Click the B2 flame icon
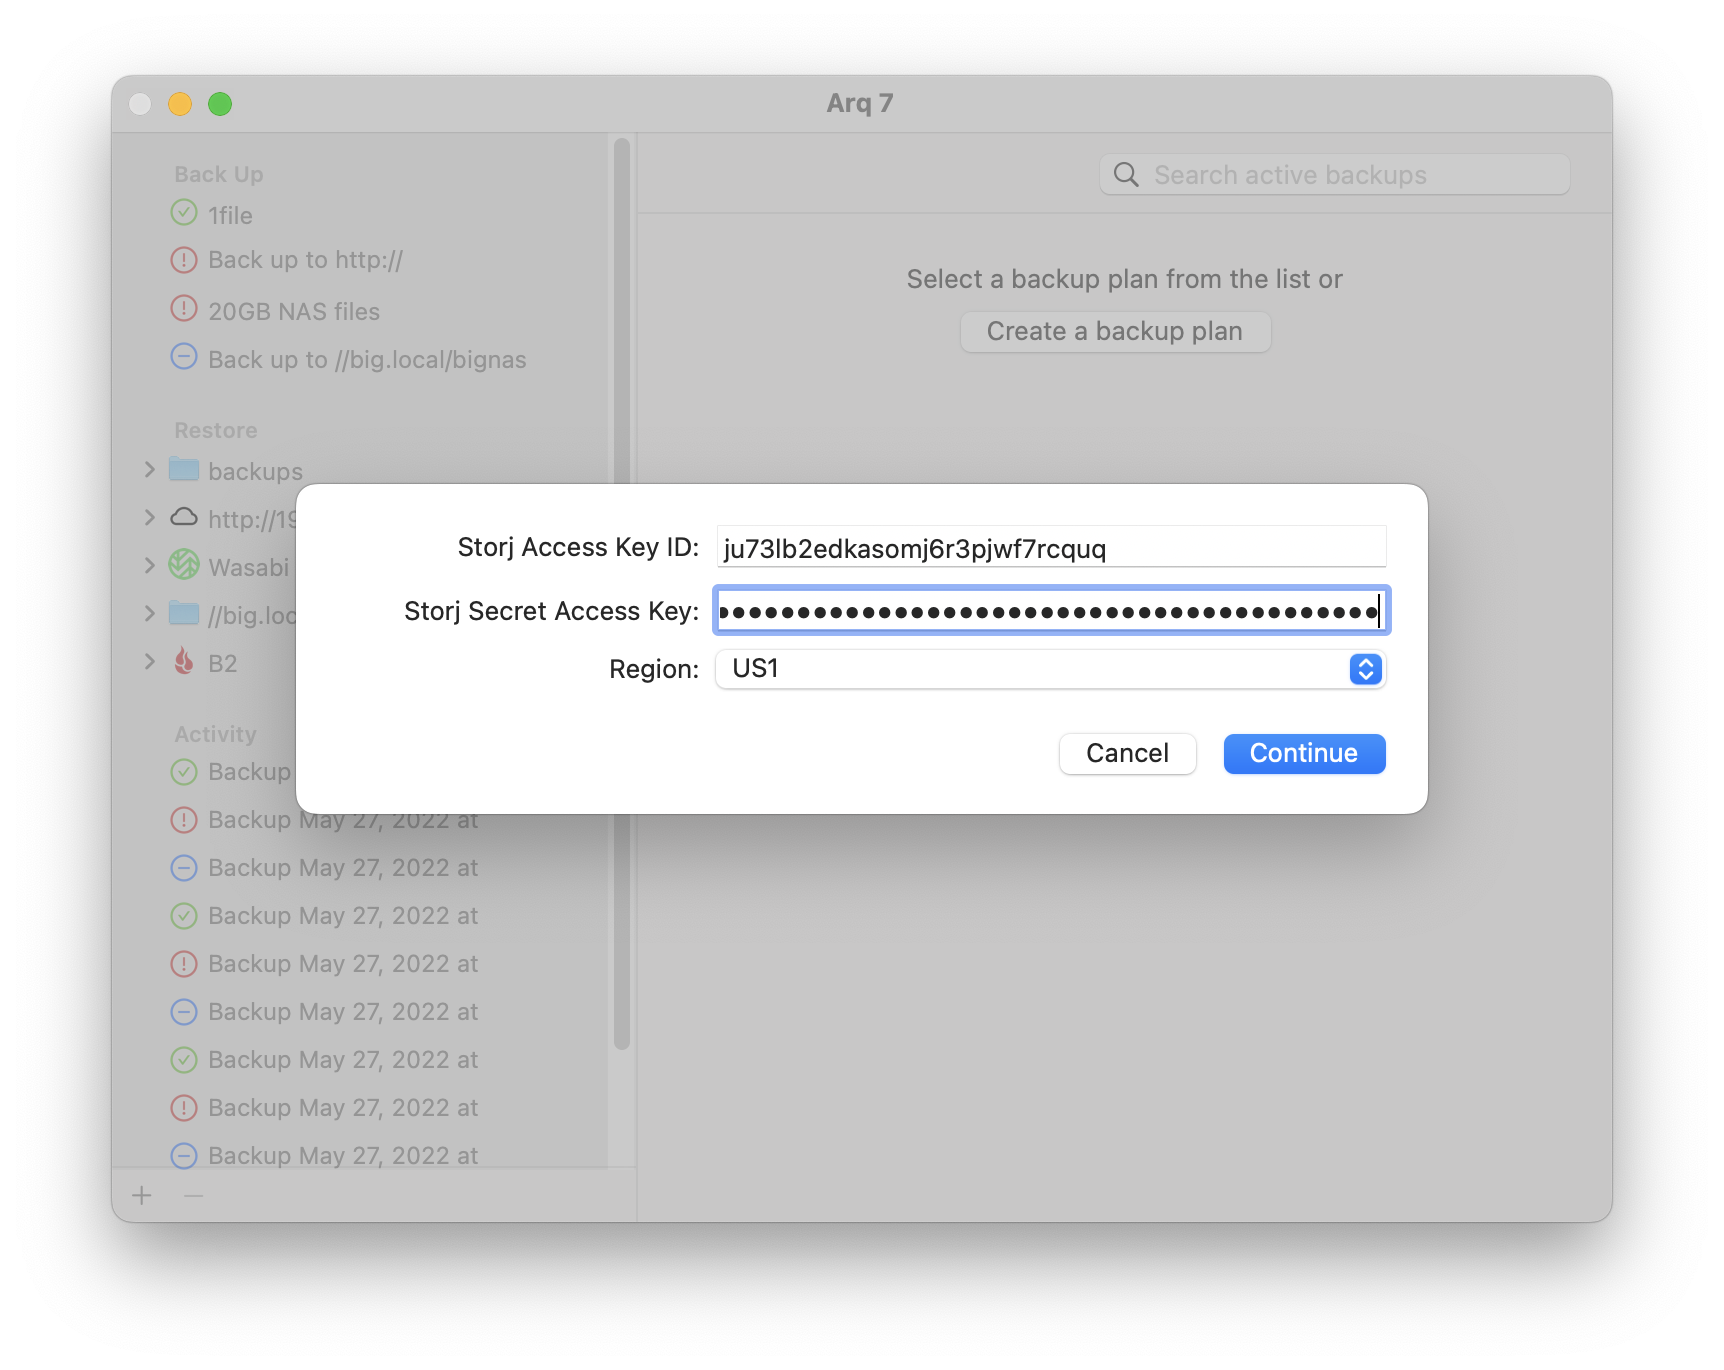Screen dimensions: 1724x1370 (184, 661)
